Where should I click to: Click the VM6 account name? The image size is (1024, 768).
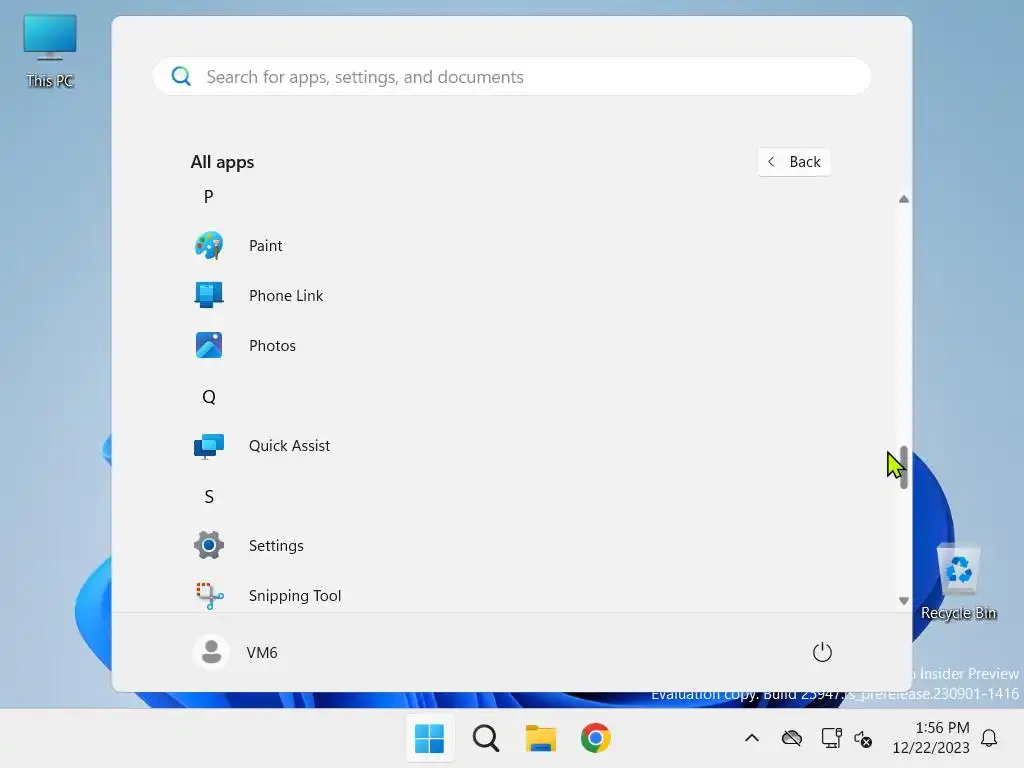point(262,652)
